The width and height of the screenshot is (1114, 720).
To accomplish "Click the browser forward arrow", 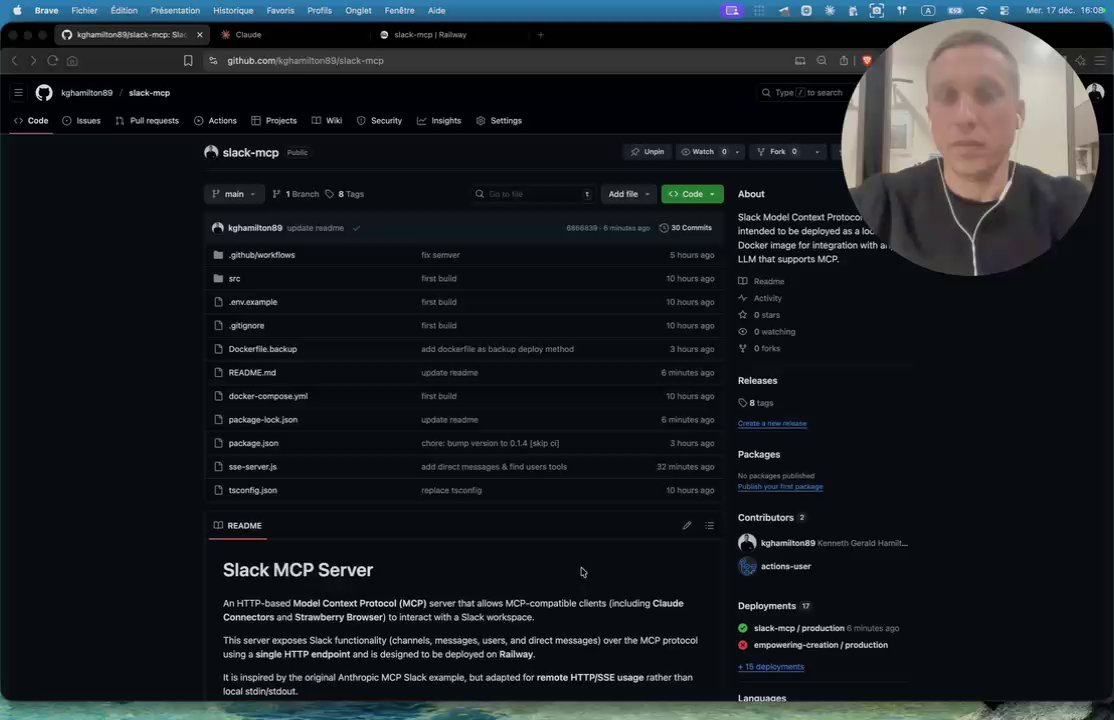I will click(33, 60).
